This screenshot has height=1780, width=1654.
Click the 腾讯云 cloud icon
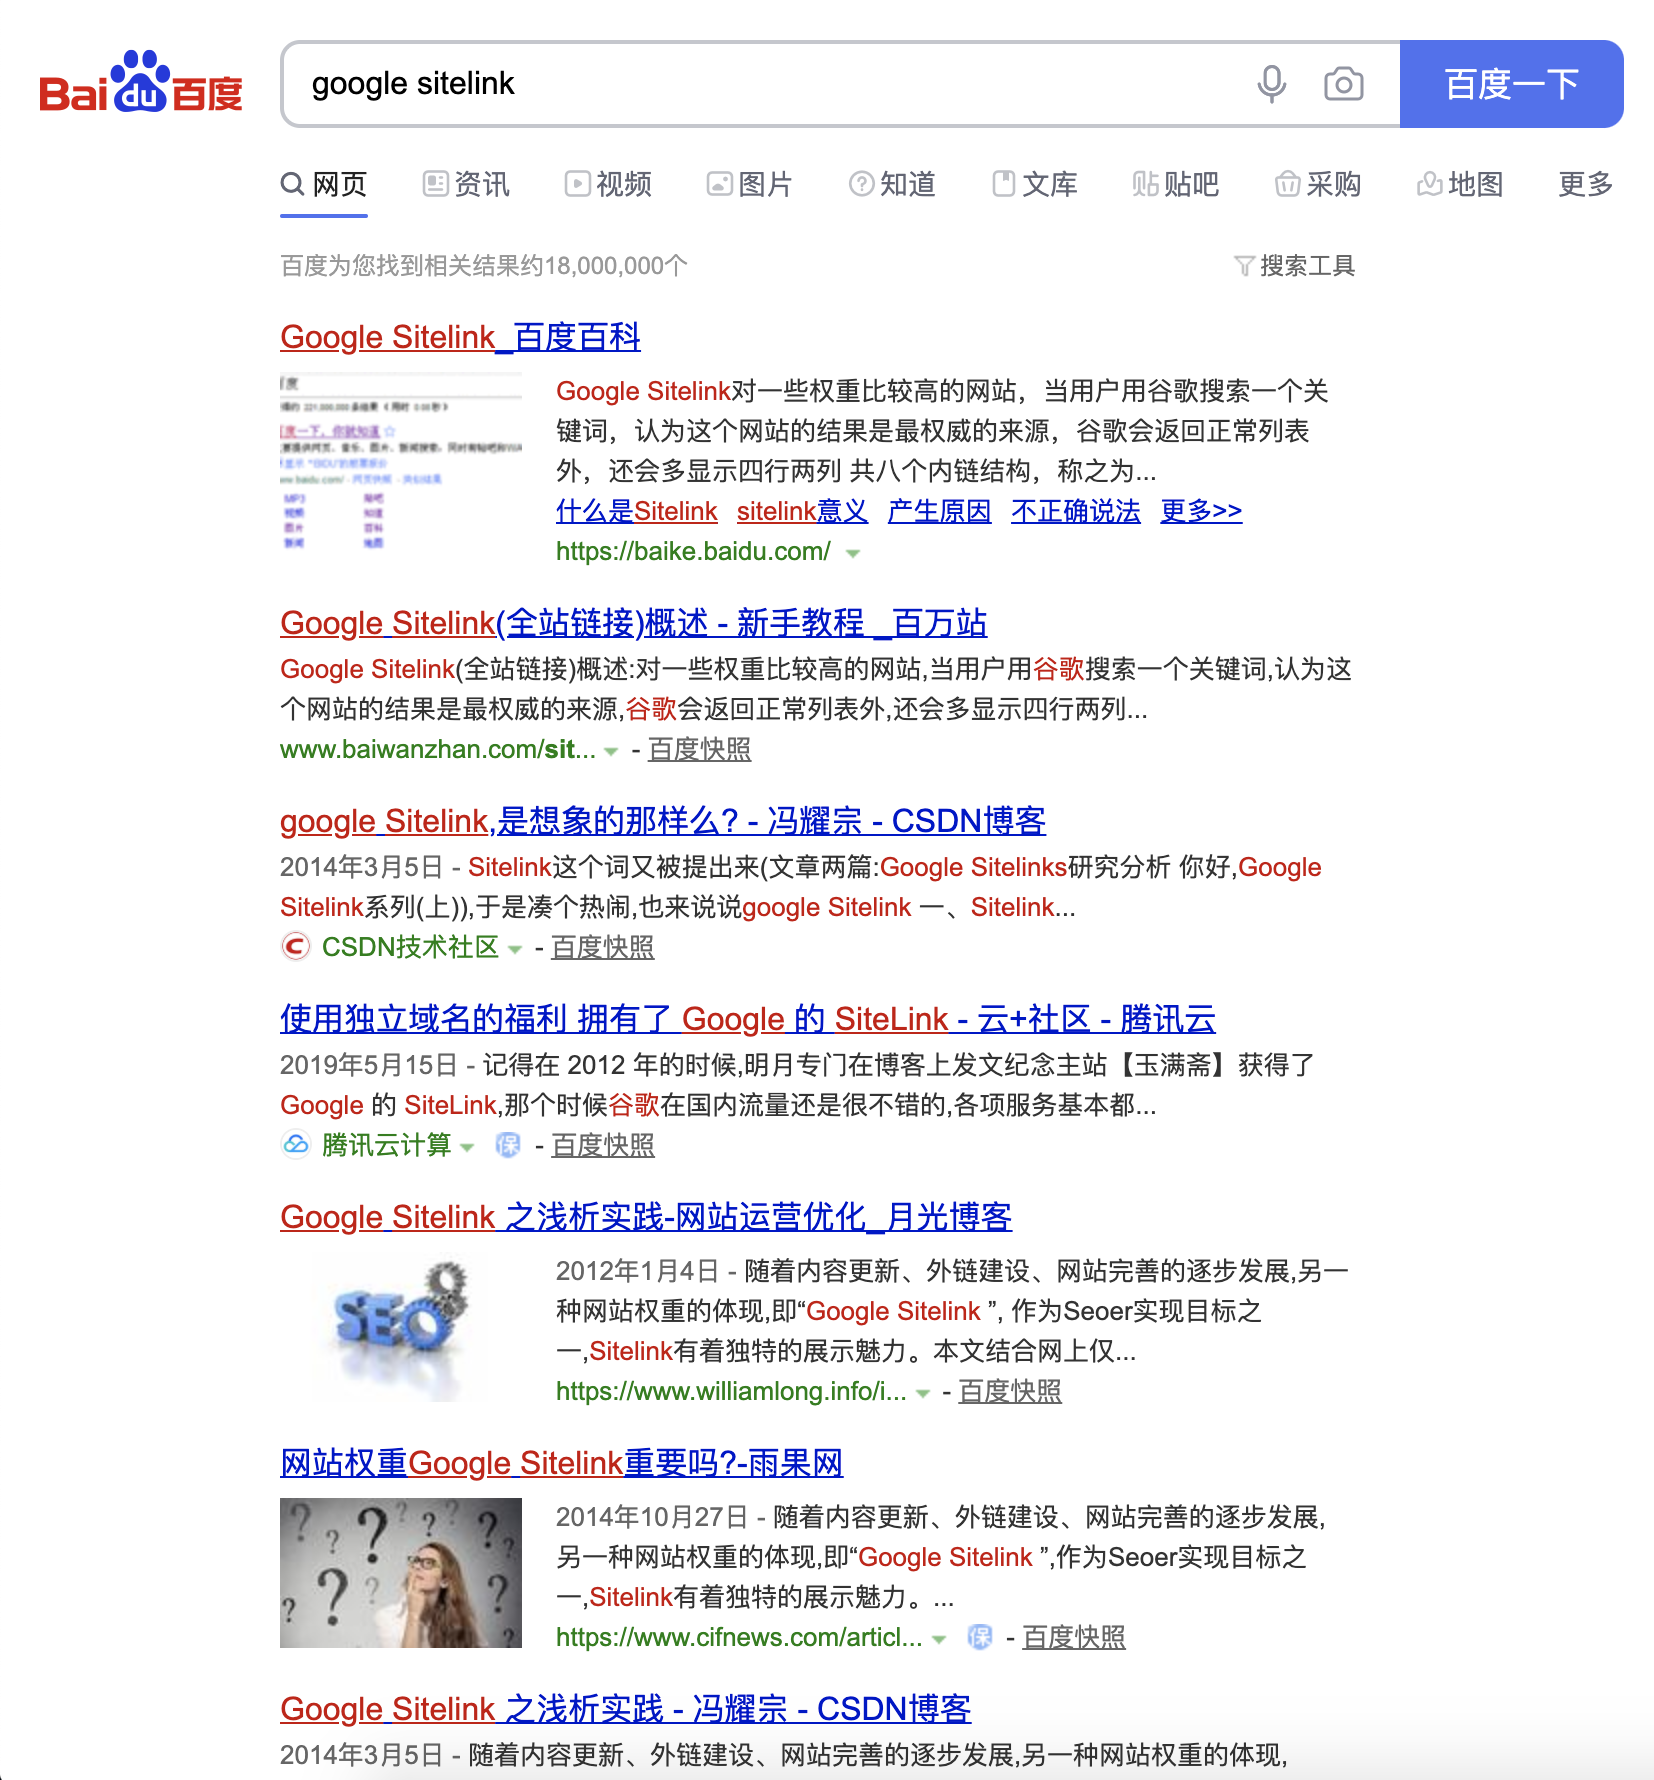[x=295, y=1144]
